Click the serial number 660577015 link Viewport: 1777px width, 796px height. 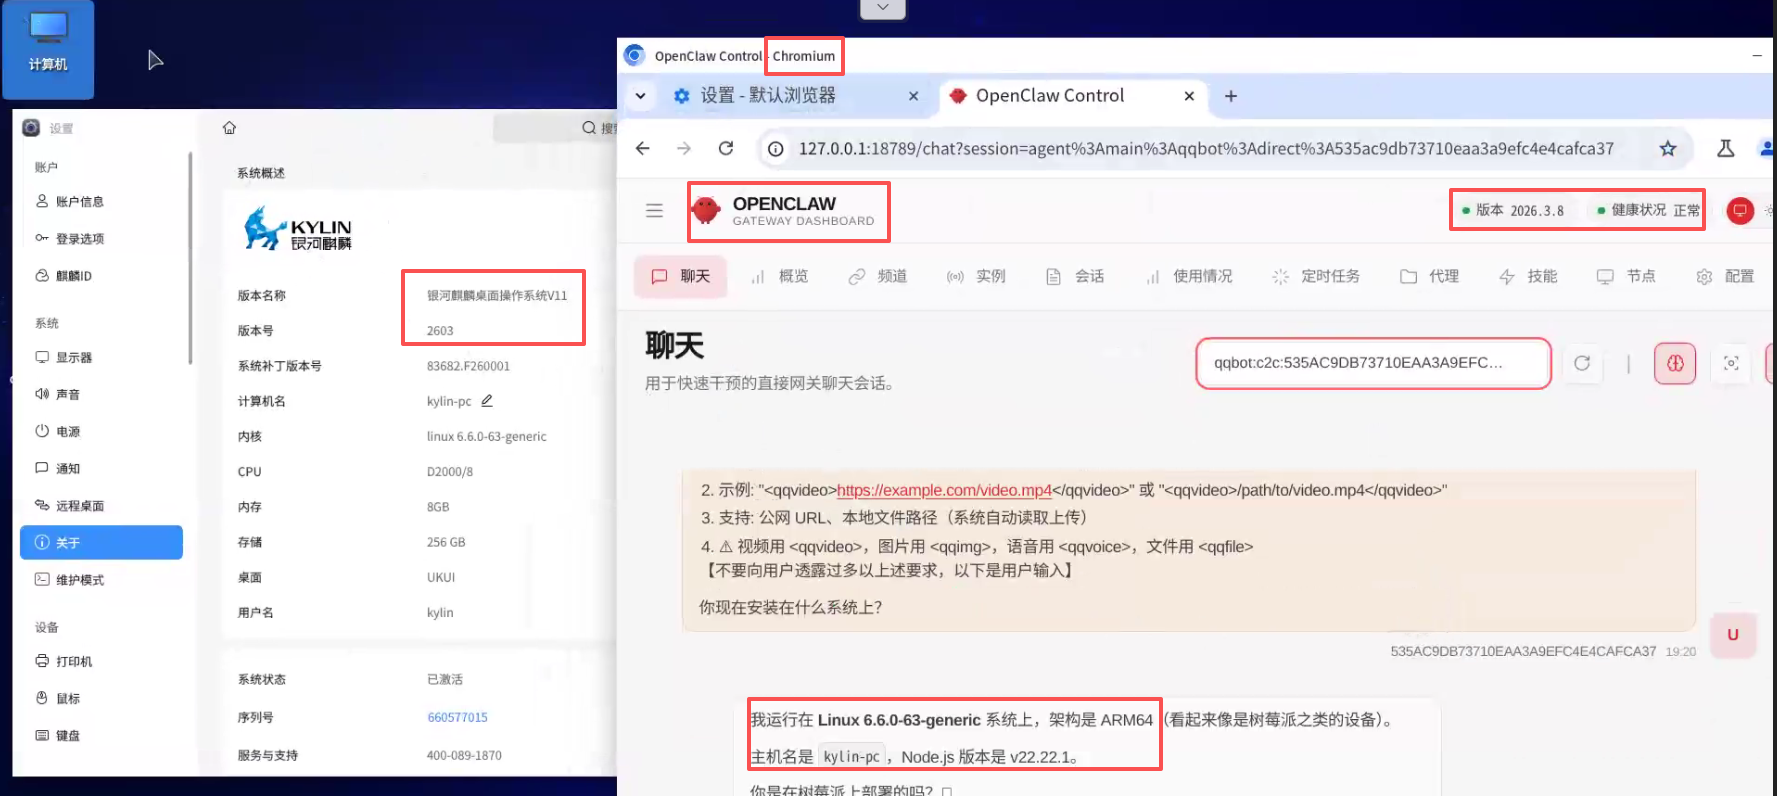[x=457, y=717]
